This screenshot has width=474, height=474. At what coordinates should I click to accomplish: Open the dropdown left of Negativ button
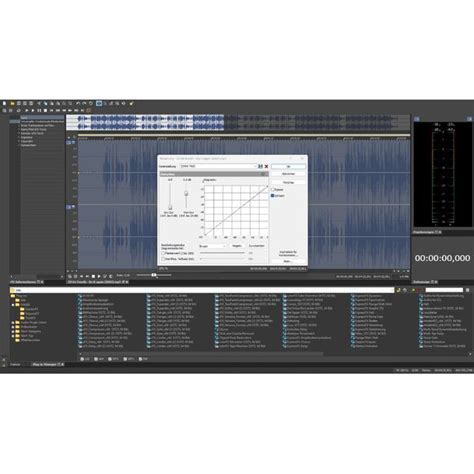tap(213, 246)
